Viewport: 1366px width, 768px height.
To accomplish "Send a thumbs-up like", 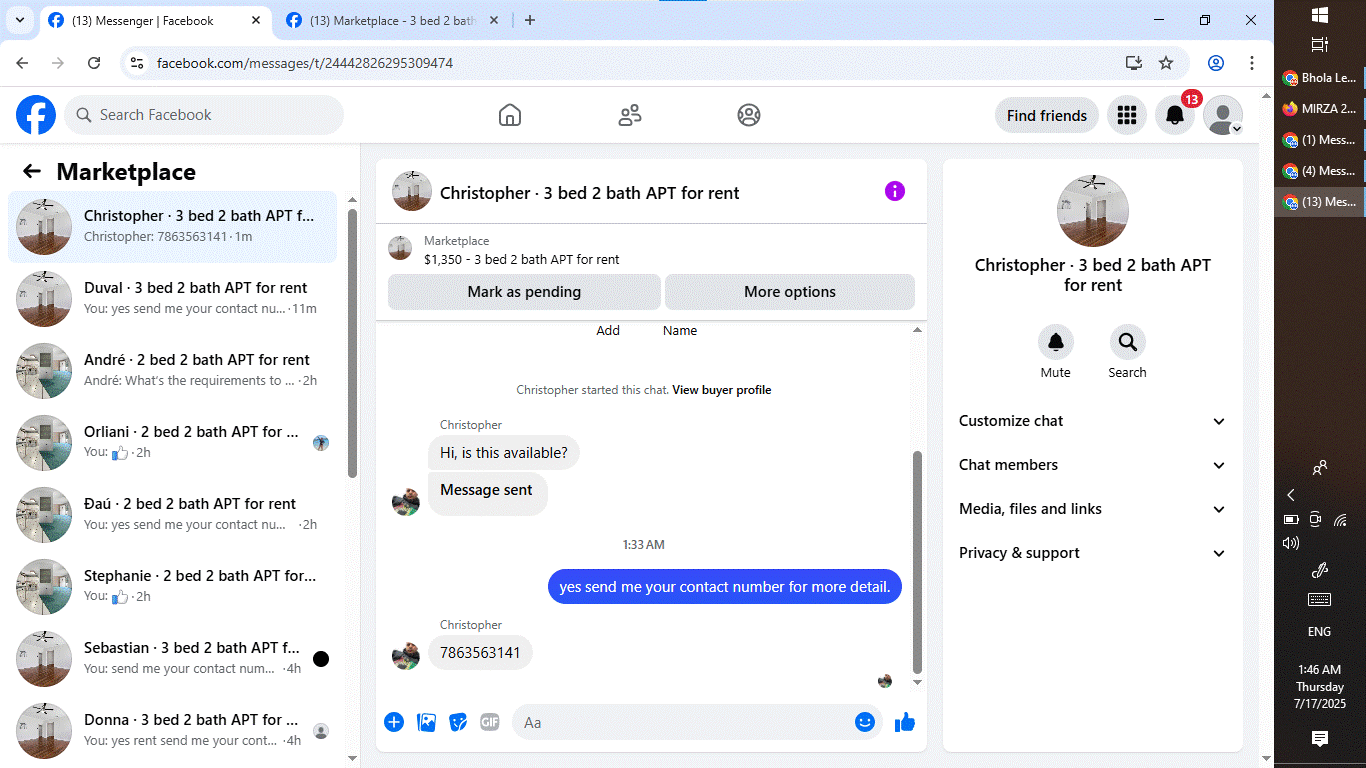I will [x=905, y=722].
